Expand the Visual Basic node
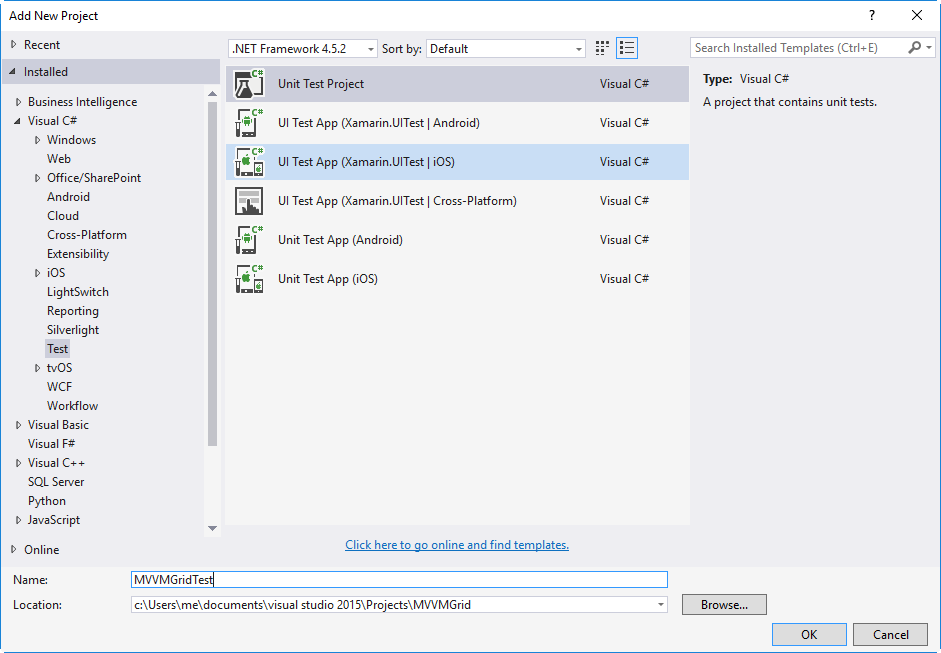This screenshot has width=941, height=653. (x=18, y=425)
